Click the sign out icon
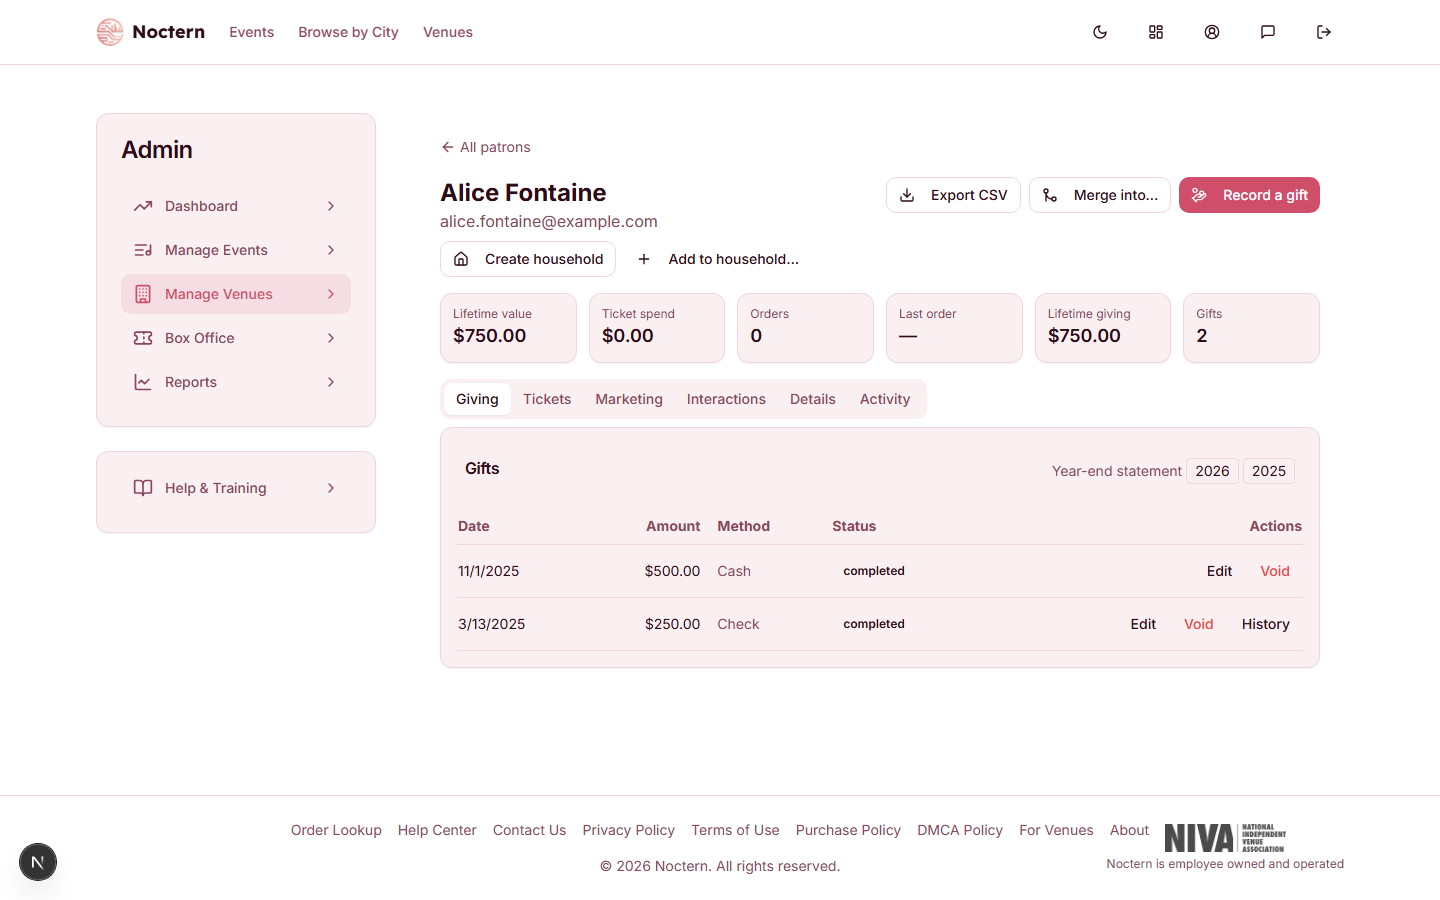This screenshot has width=1440, height=900. coord(1324,32)
